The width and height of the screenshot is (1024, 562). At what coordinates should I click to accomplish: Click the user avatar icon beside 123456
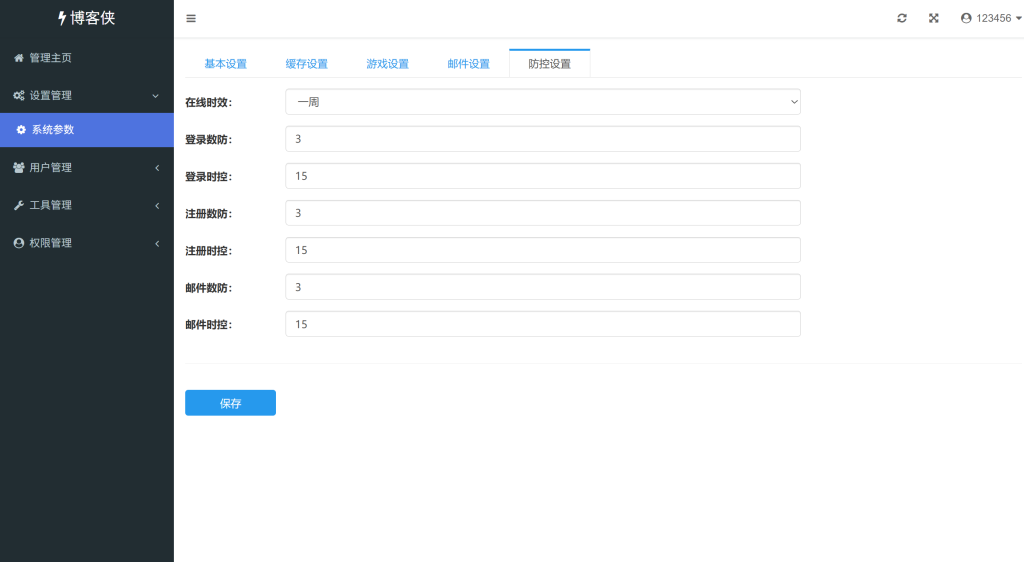[x=966, y=18]
